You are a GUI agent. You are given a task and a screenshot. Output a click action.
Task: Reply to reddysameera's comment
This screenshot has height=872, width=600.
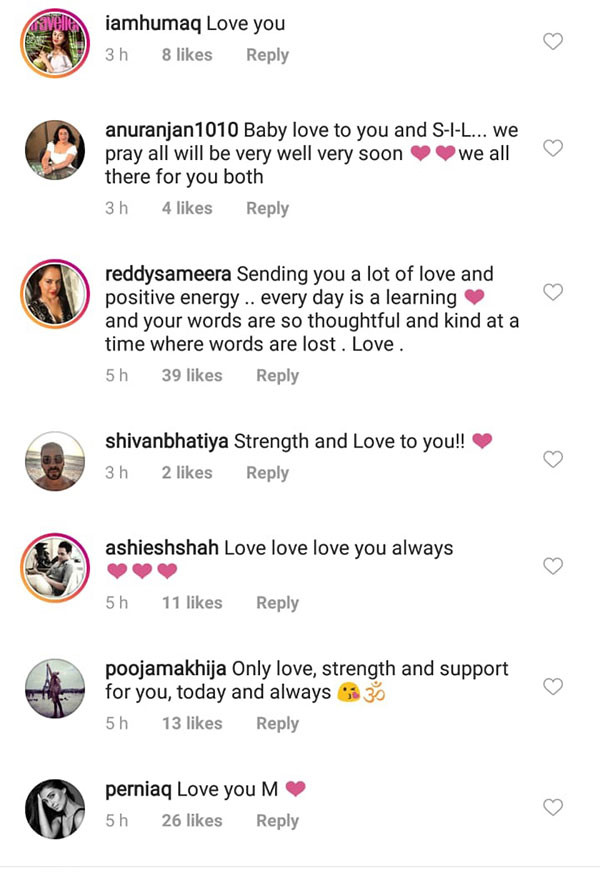(x=277, y=376)
